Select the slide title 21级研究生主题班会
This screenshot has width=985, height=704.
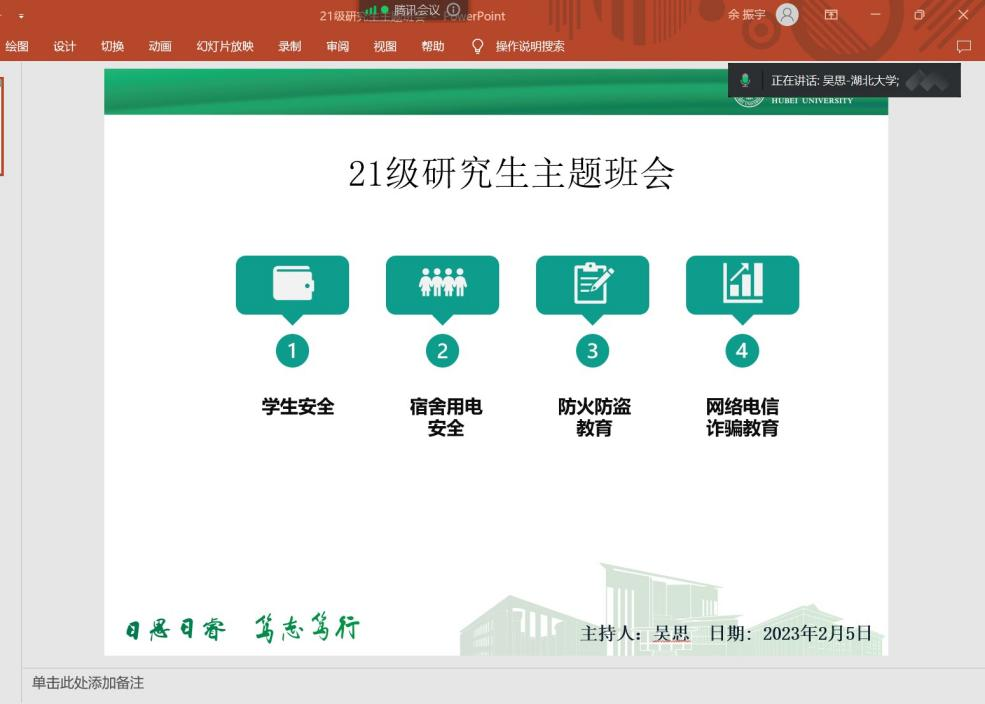point(511,174)
